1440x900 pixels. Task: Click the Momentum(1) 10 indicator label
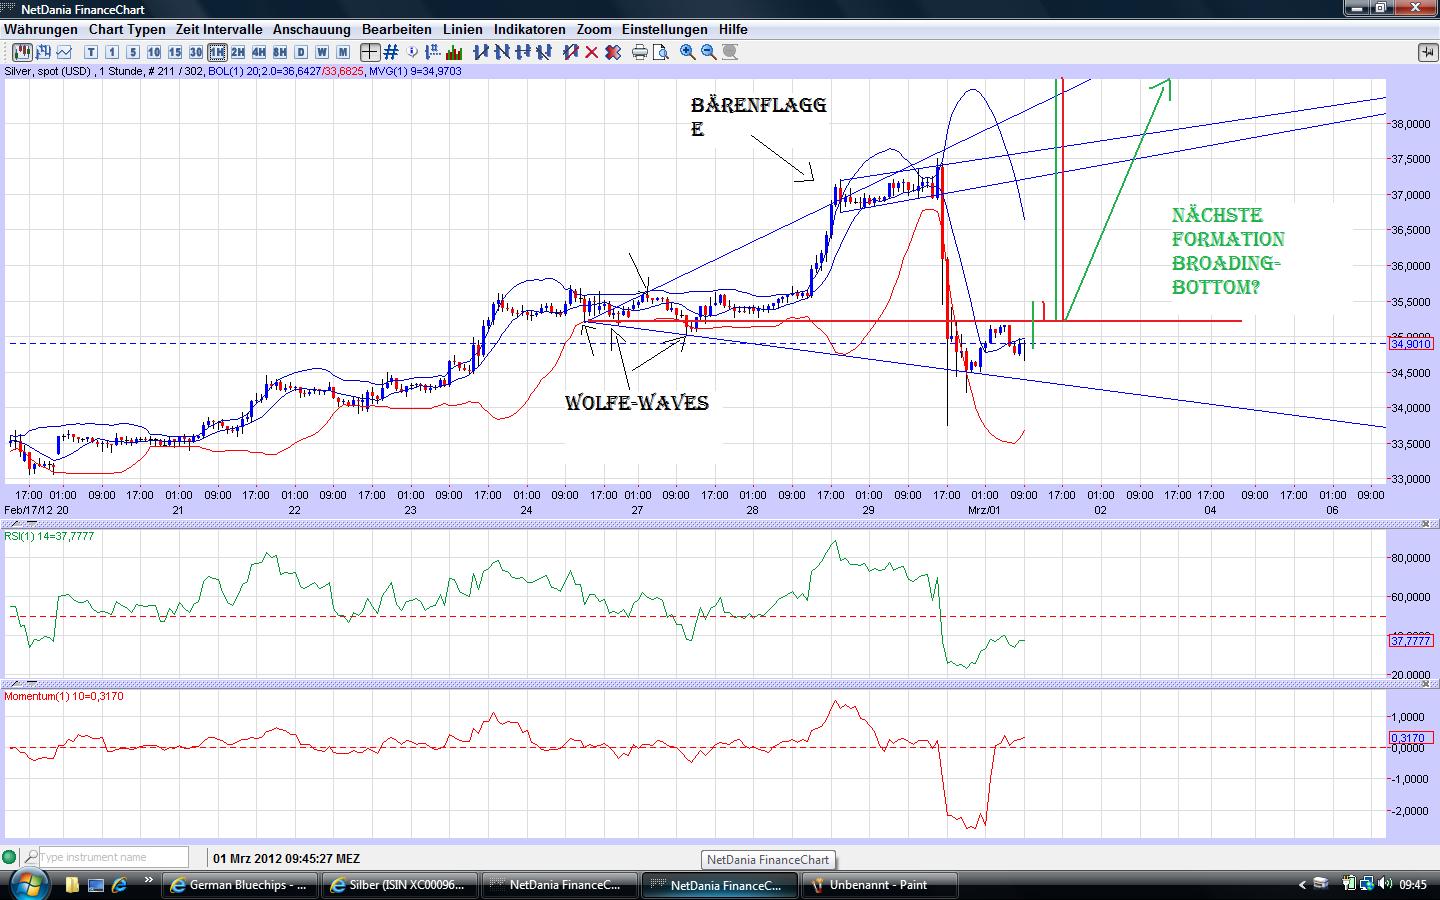click(64, 696)
